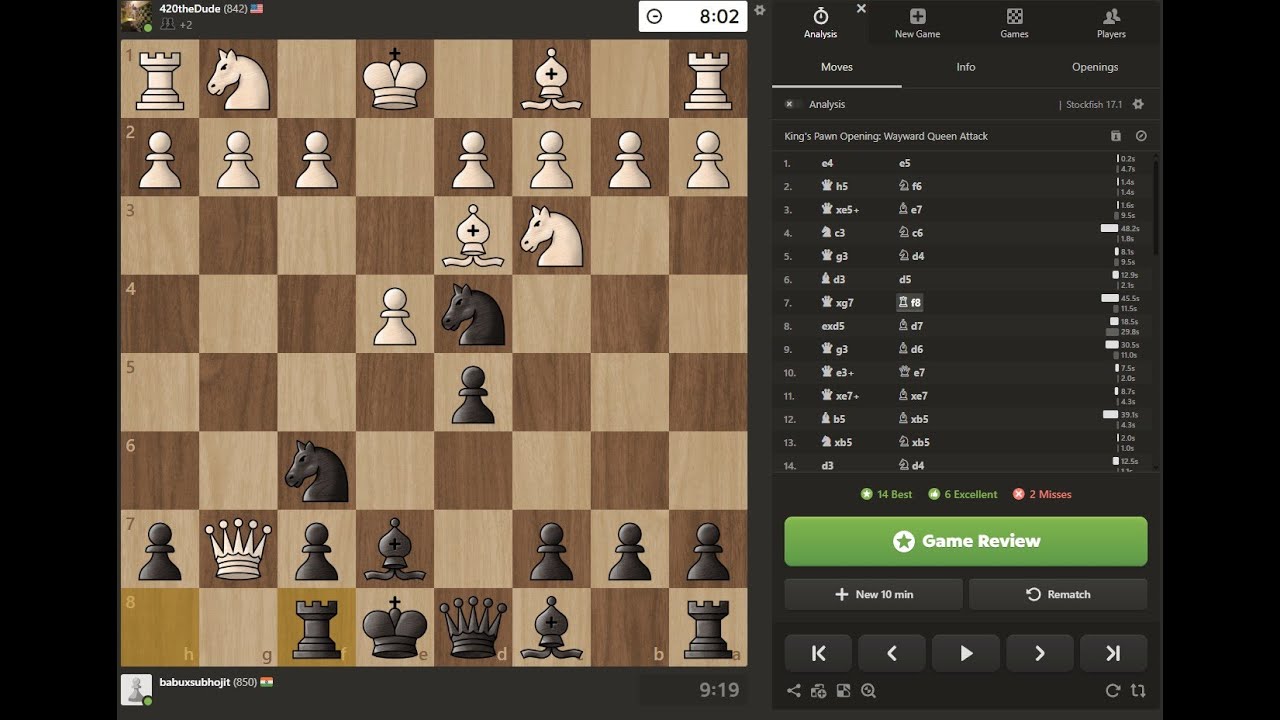Flip the board orientation
The image size is (1280, 720).
1138,690
